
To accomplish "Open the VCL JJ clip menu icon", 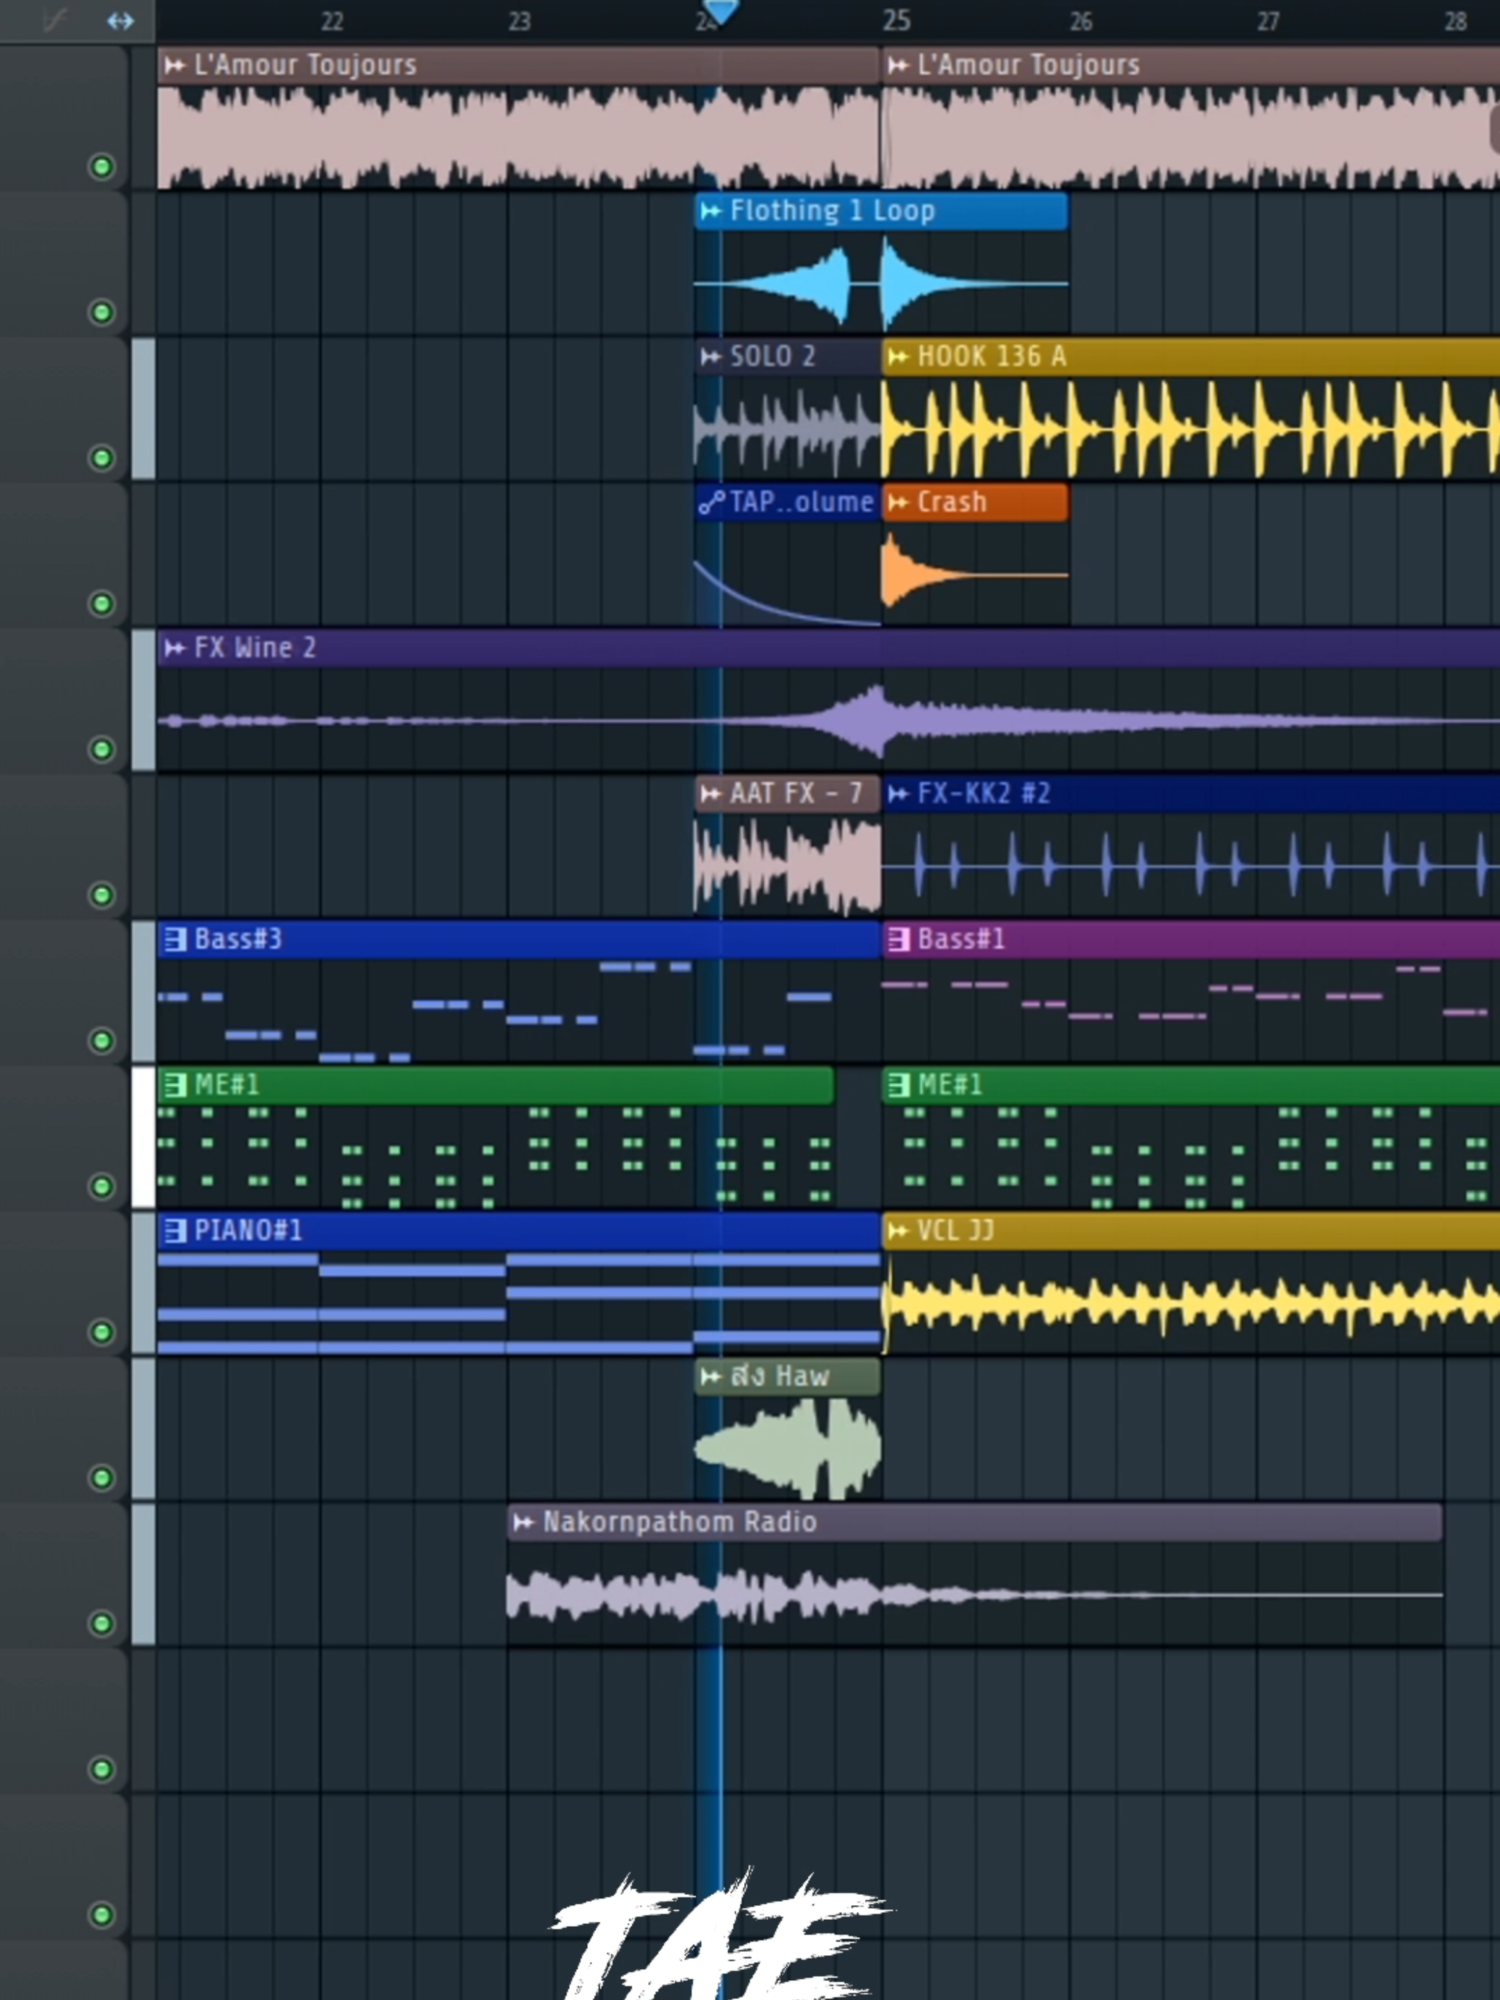I will click(898, 1230).
